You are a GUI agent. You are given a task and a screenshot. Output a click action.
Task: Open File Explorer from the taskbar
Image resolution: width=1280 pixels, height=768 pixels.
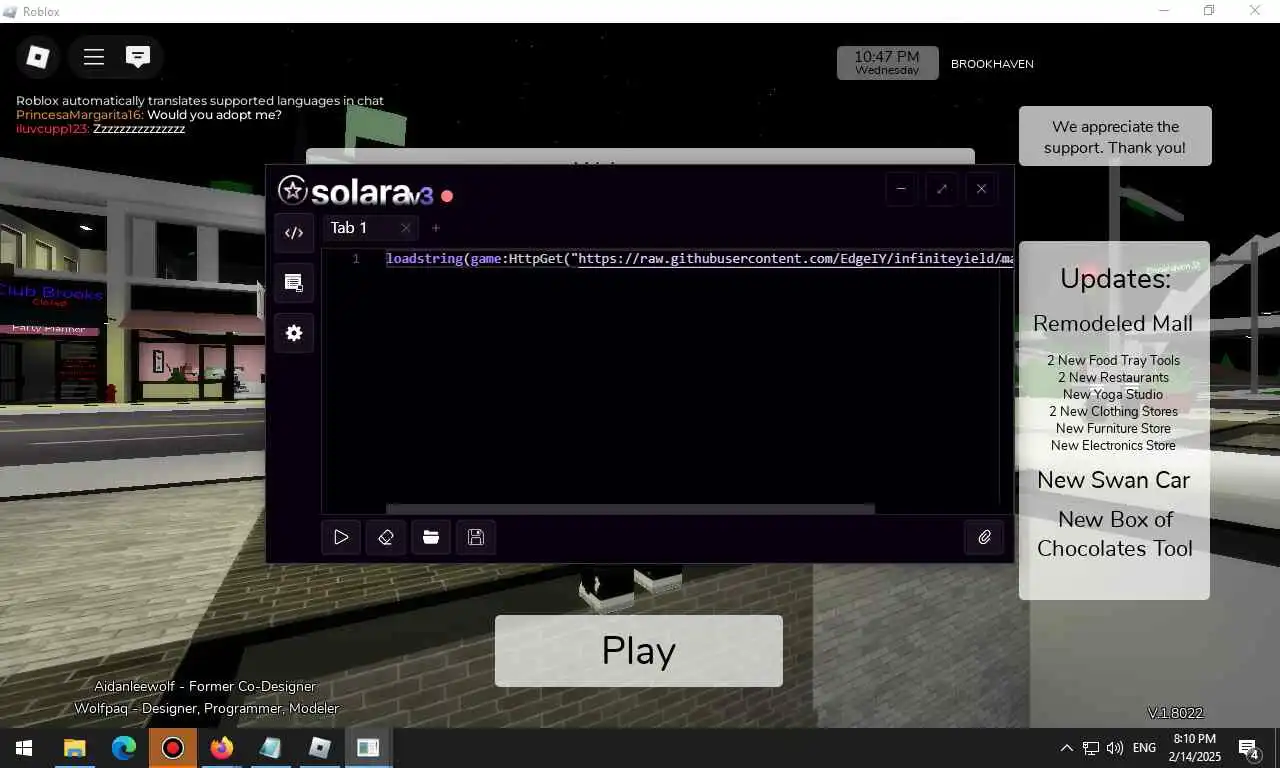[x=75, y=748]
